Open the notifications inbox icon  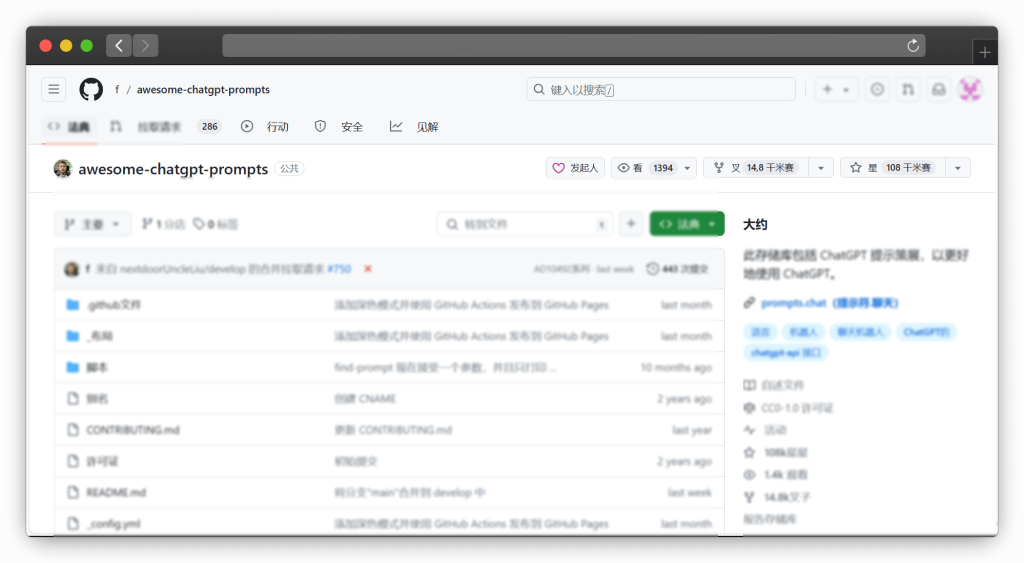pyautogui.click(x=938, y=89)
